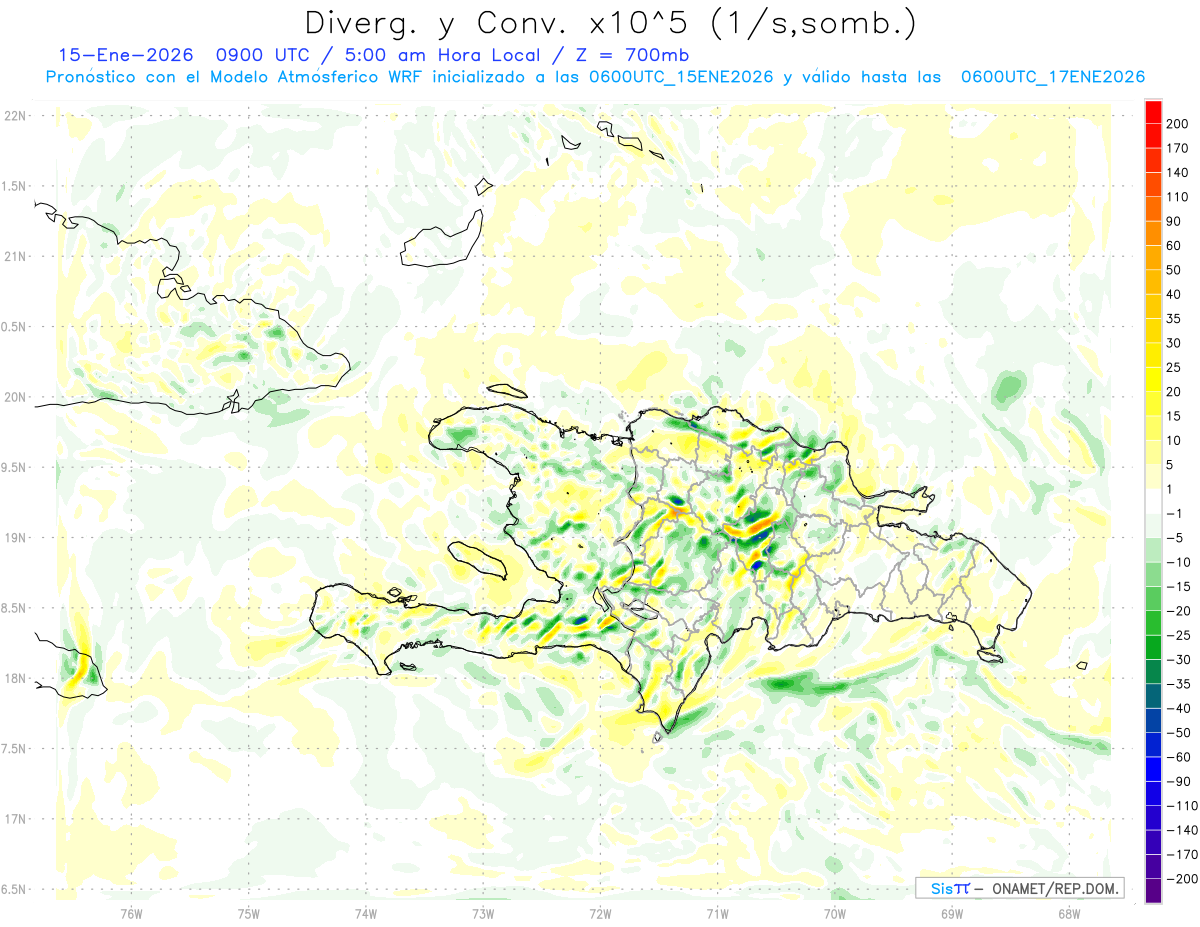The height and width of the screenshot is (927, 1200).
Task: Click the '200' value on the color scale
Action: [1178, 123]
